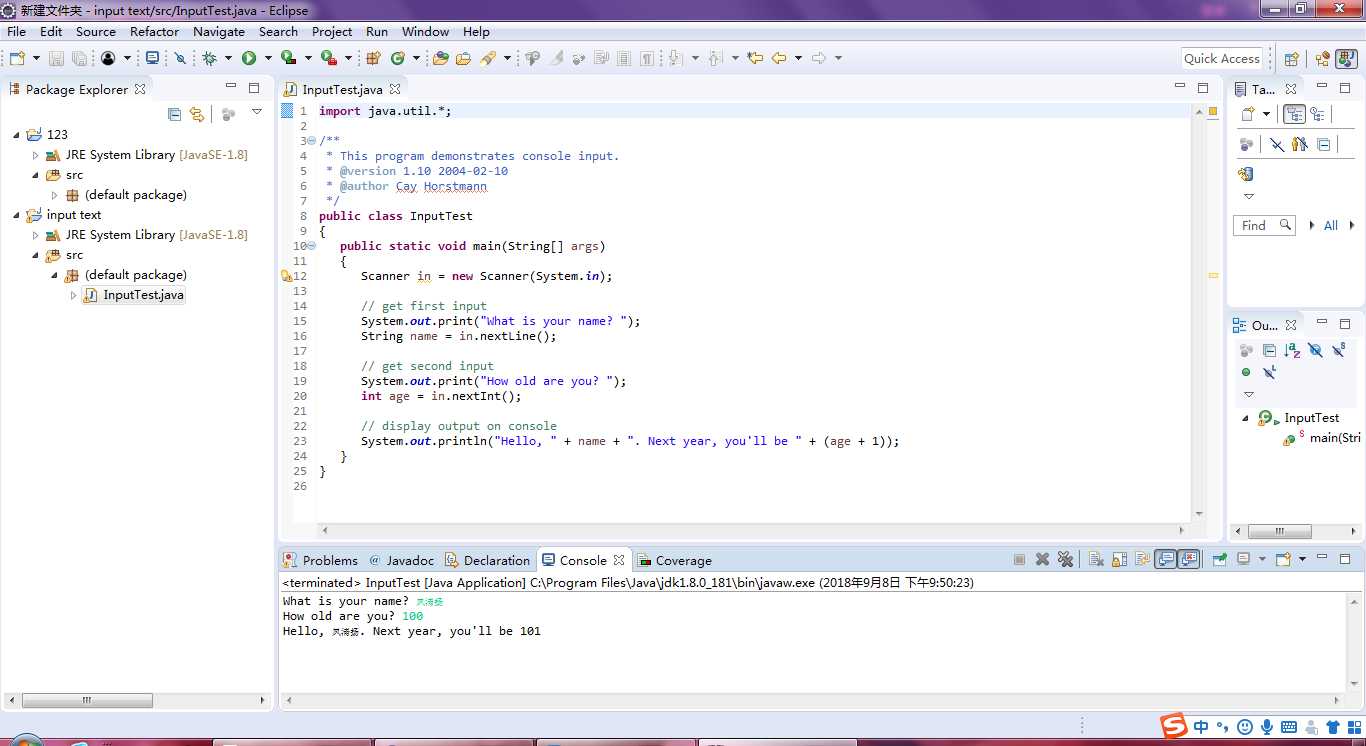
Task: Switch to the Javadoc tab
Action: pos(401,560)
